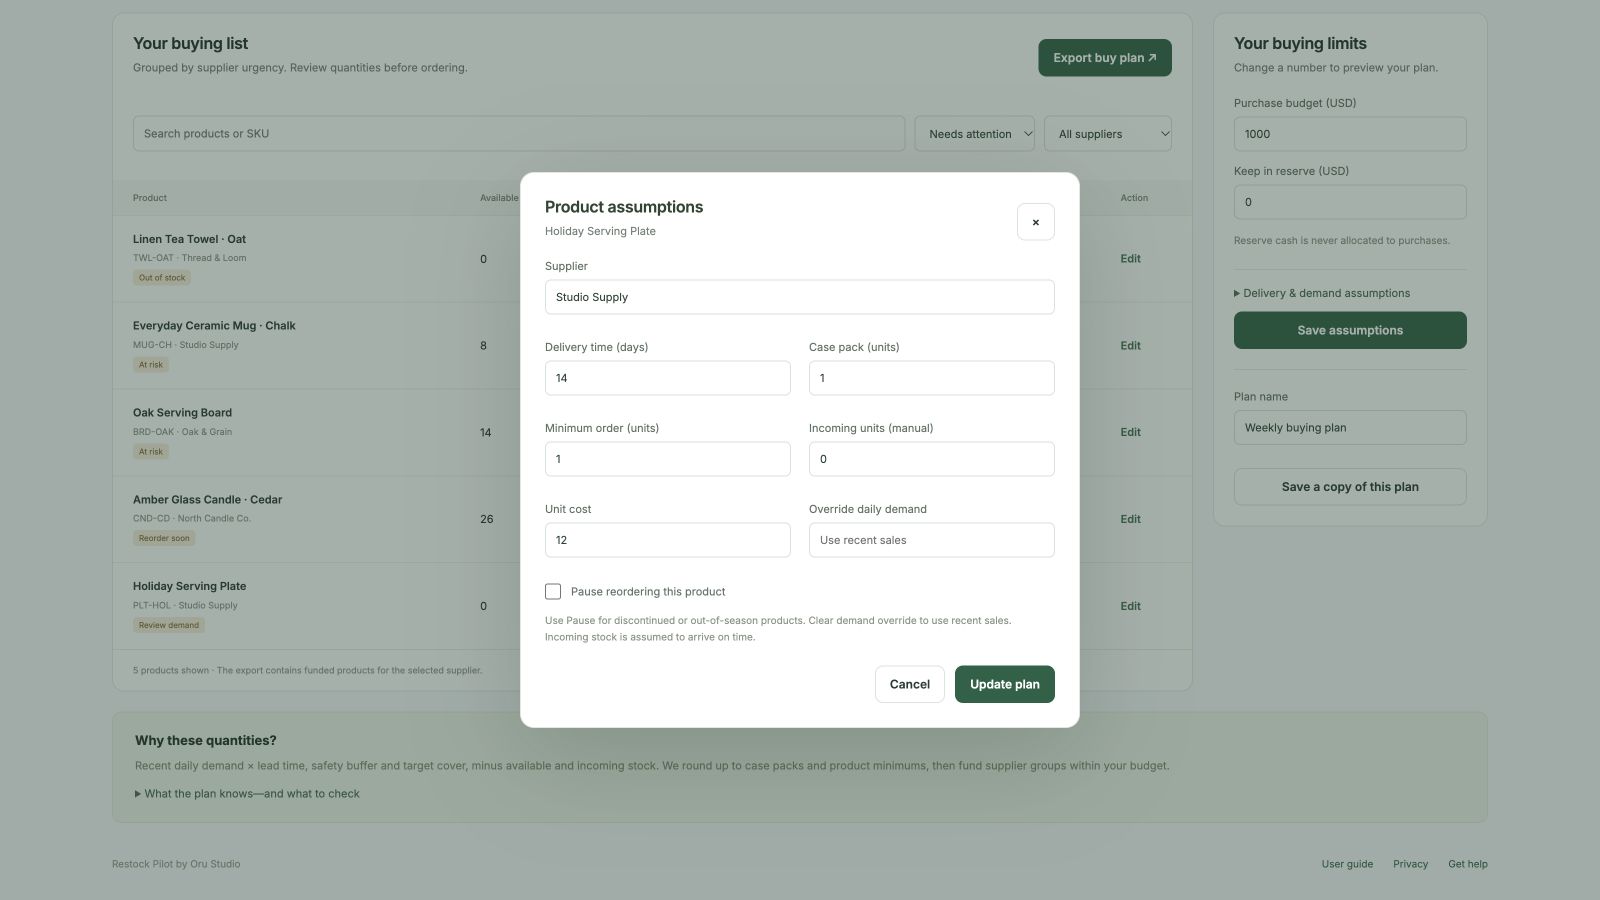
Task: Open the Privacy link
Action: pyautogui.click(x=1410, y=864)
